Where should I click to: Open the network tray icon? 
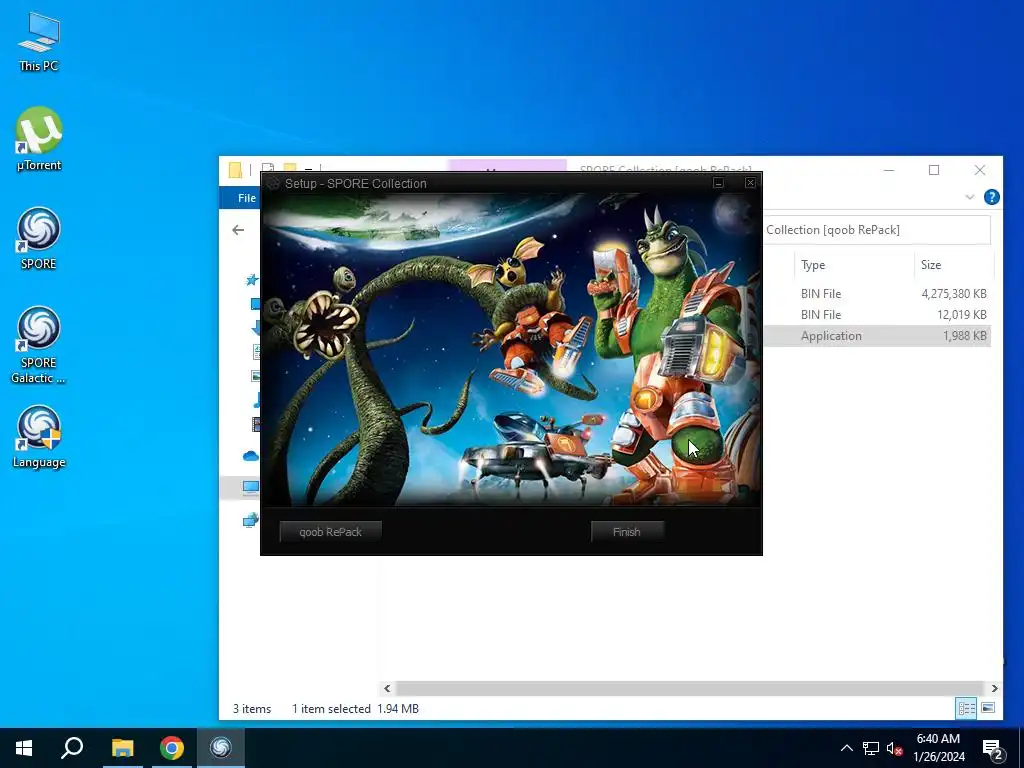click(871, 748)
